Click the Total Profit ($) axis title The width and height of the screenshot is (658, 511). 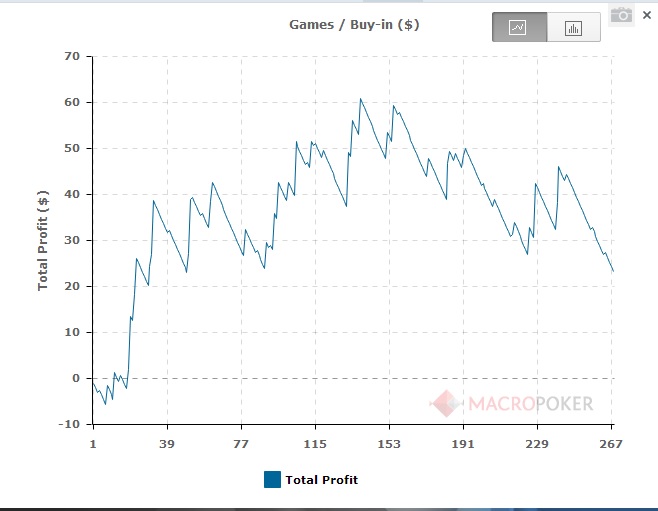[43, 240]
